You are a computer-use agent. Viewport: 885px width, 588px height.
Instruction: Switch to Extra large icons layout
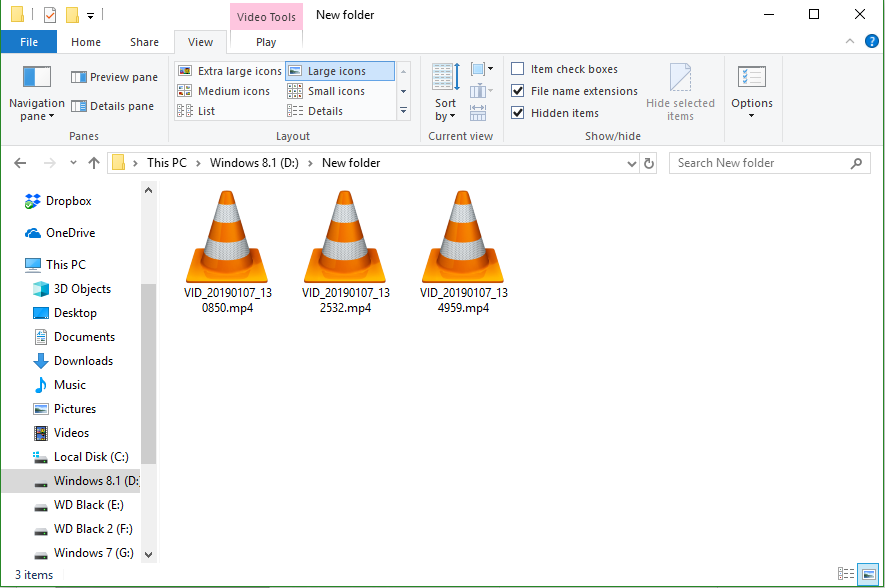[229, 70]
